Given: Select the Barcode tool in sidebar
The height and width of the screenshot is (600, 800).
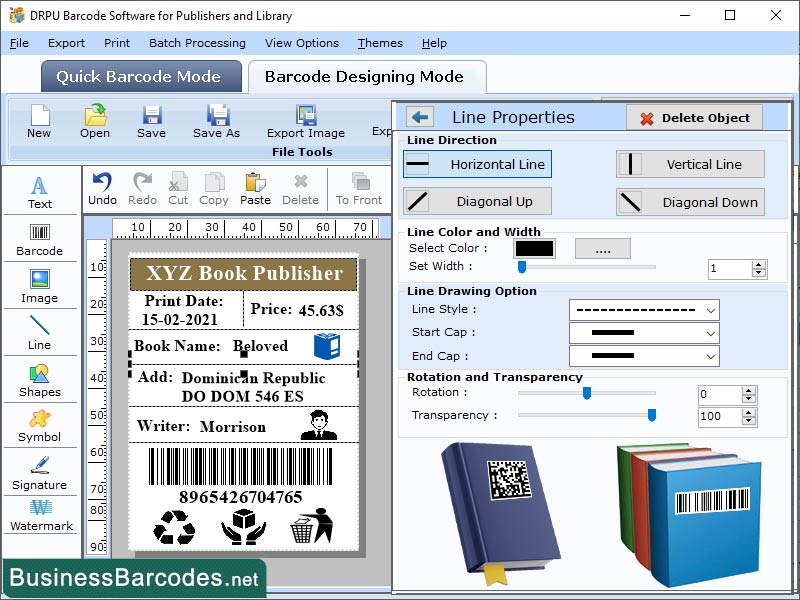Looking at the screenshot, I should 40,240.
